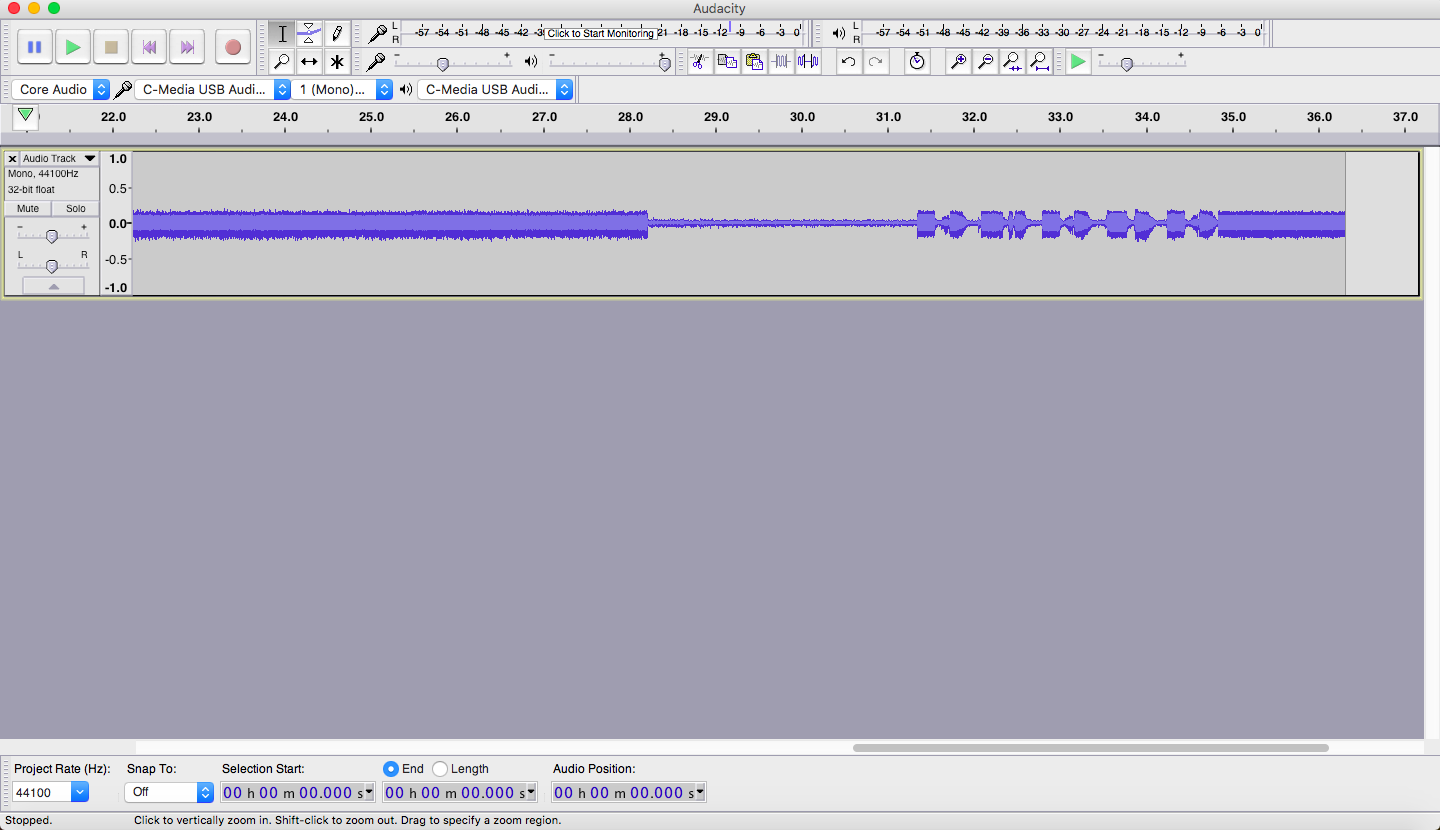Select the Draw (pencil) tool
Viewport: 1440px width, 830px height.
[337, 34]
